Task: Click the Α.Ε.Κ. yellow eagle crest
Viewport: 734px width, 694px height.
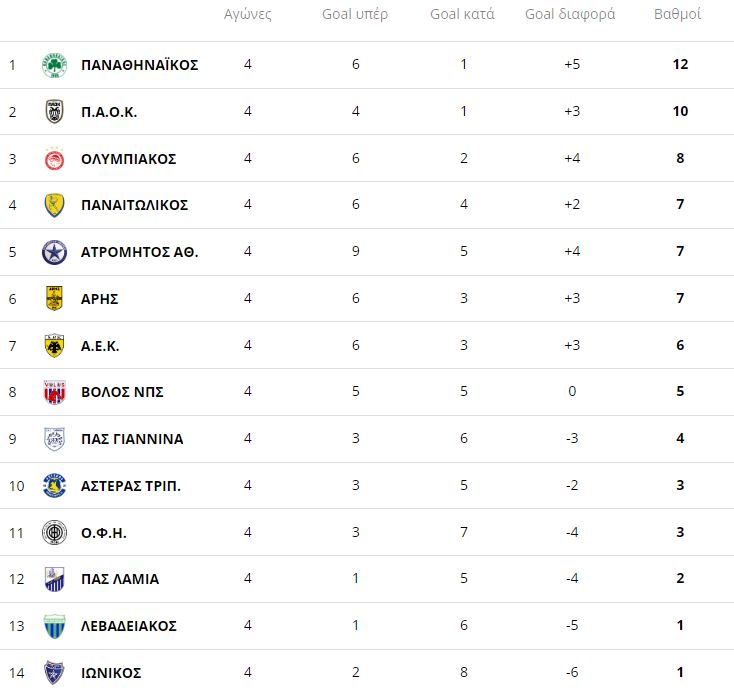Action: (x=54, y=346)
